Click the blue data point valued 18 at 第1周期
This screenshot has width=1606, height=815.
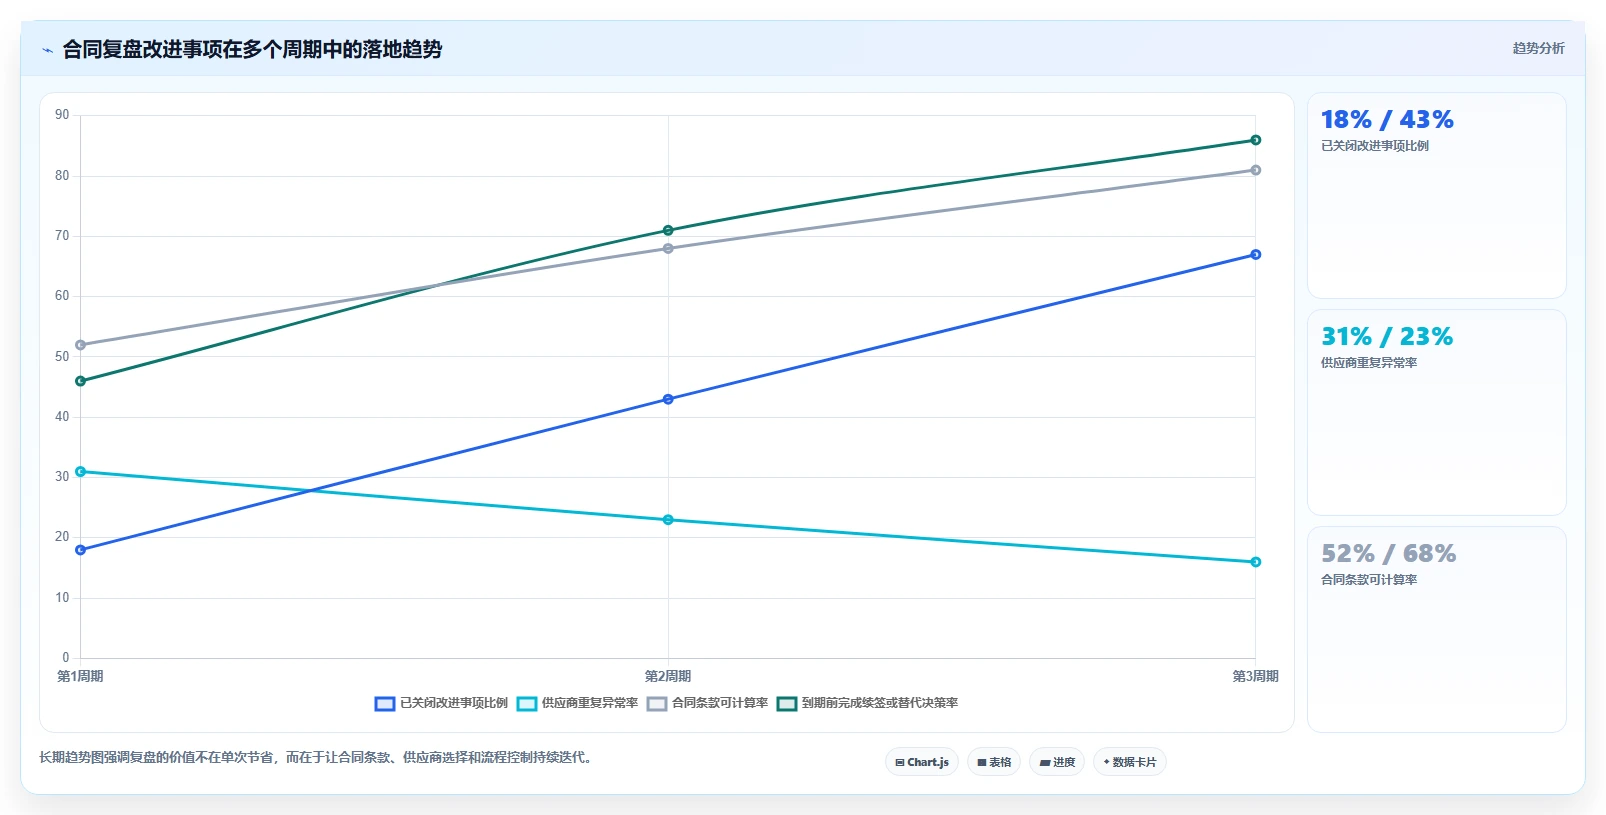81,550
